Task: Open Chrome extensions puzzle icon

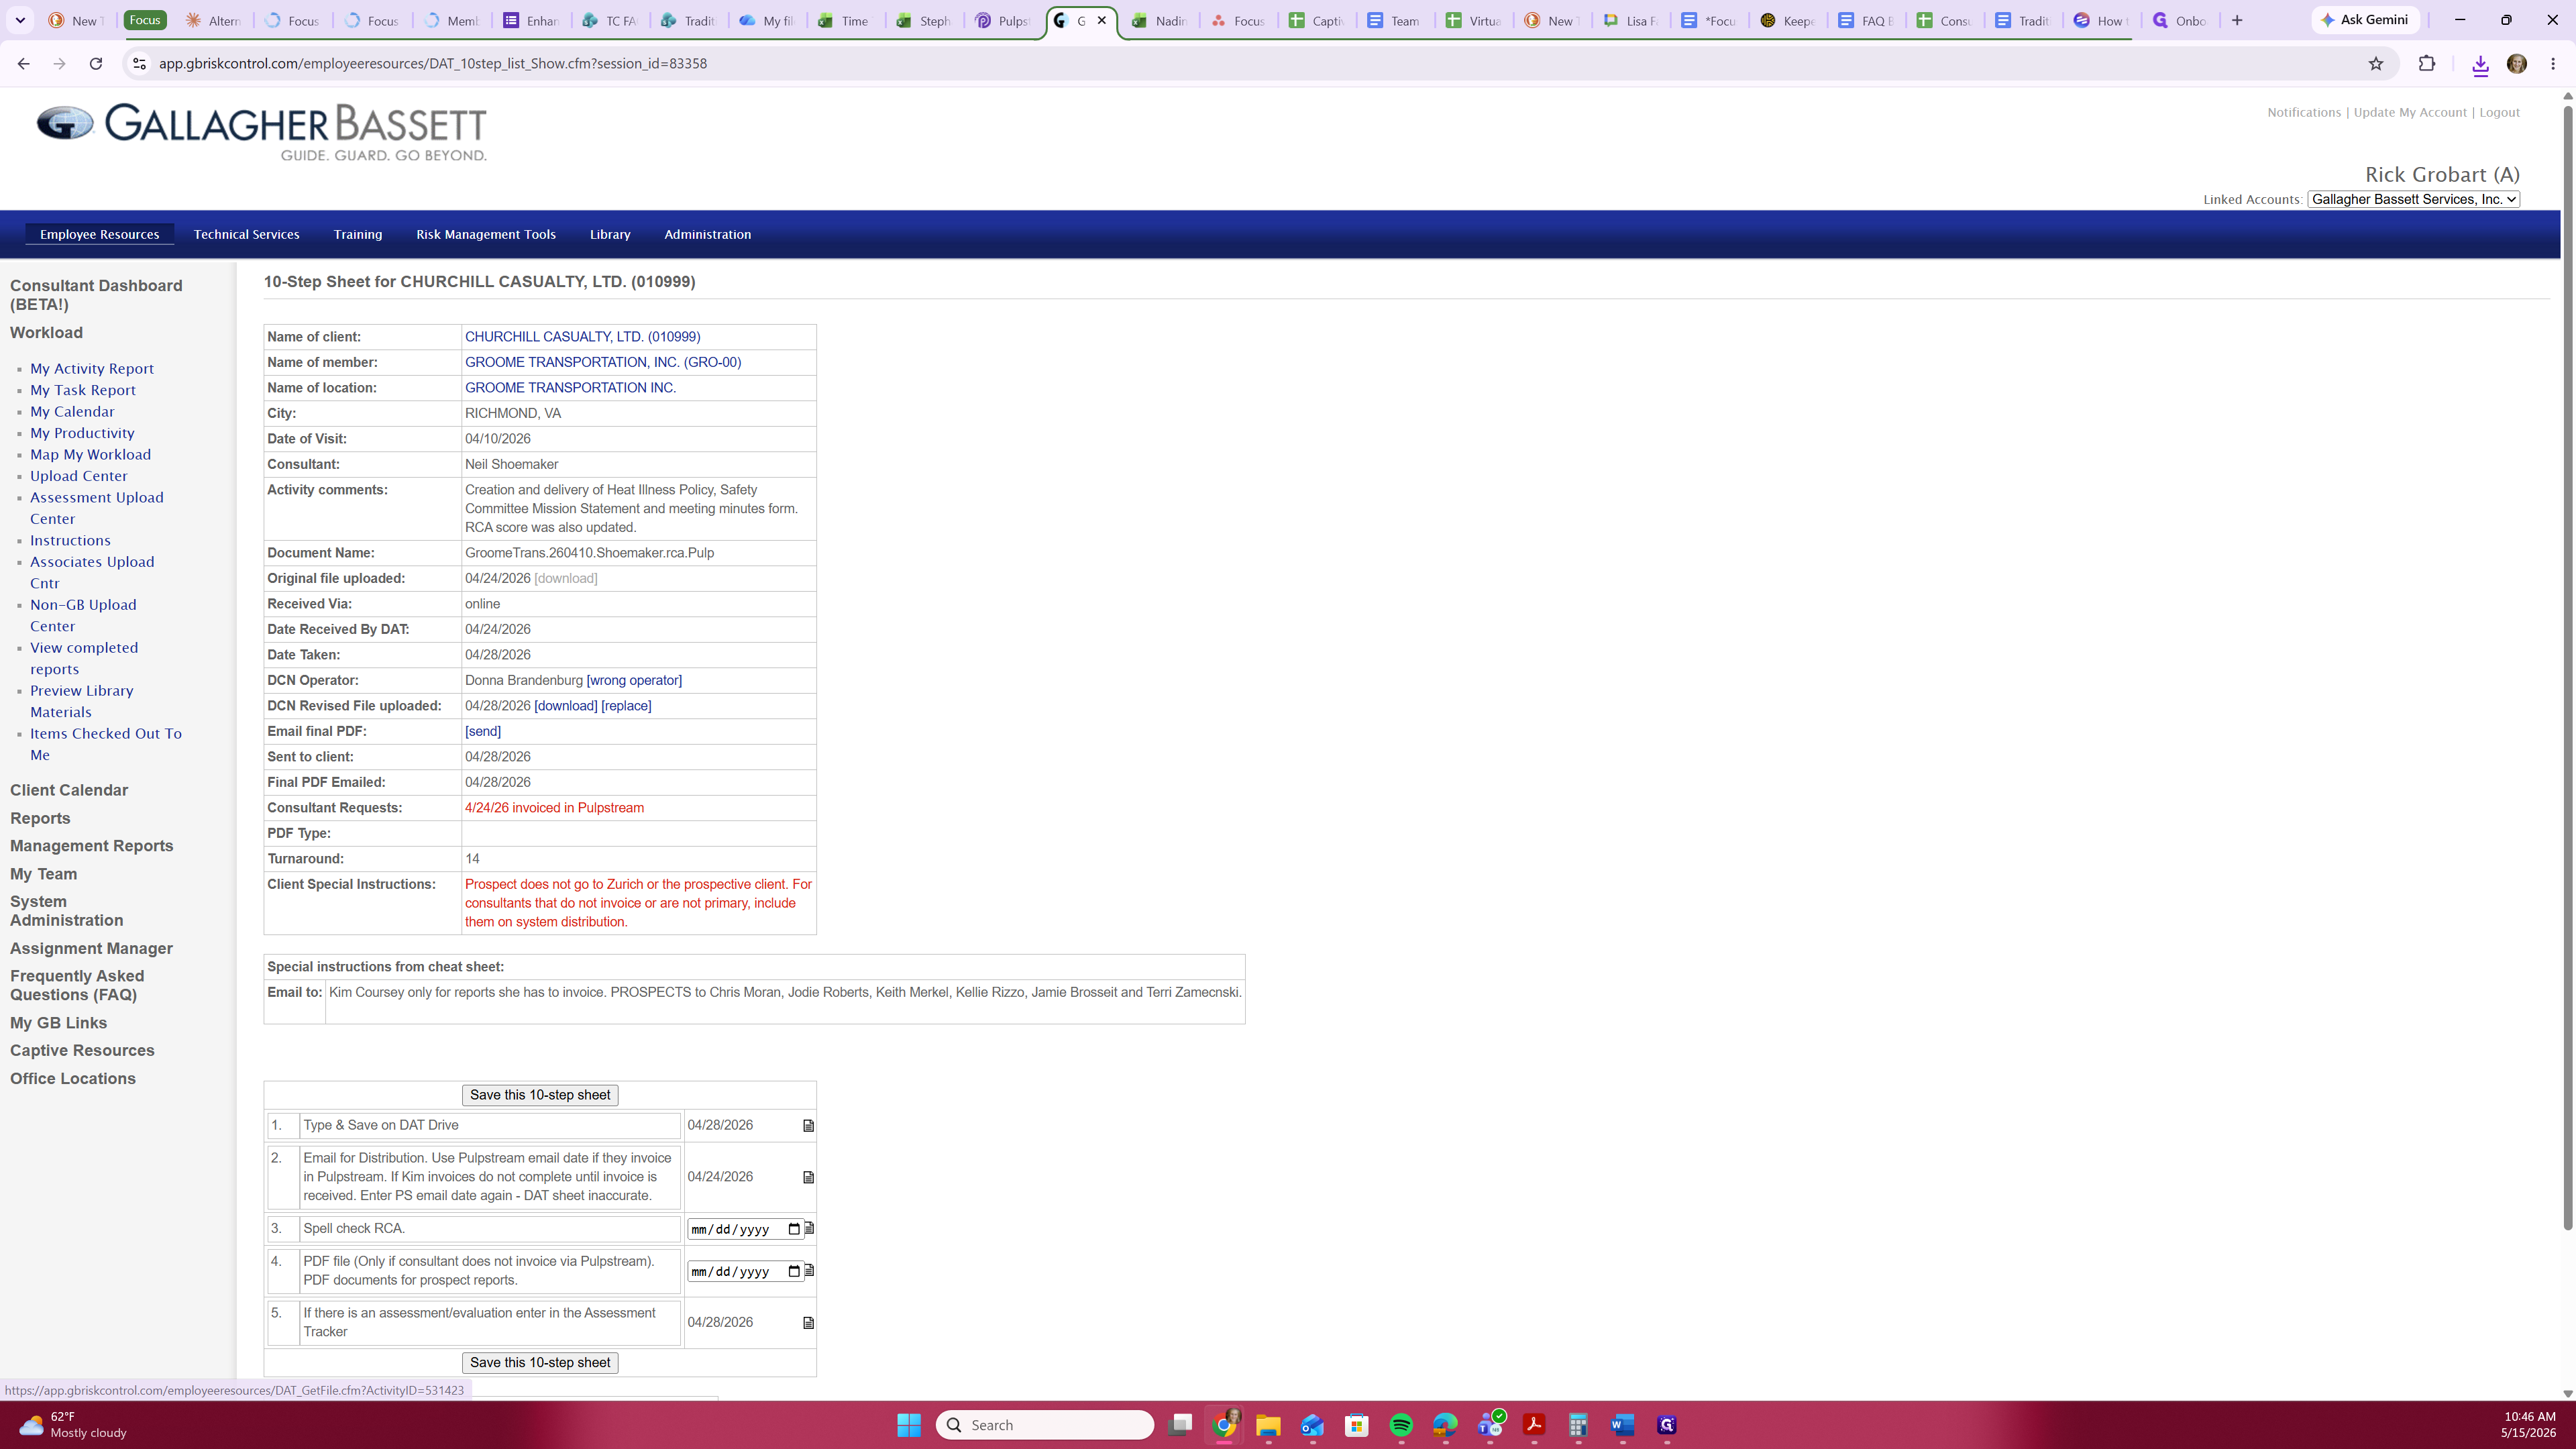Action: [x=2427, y=64]
